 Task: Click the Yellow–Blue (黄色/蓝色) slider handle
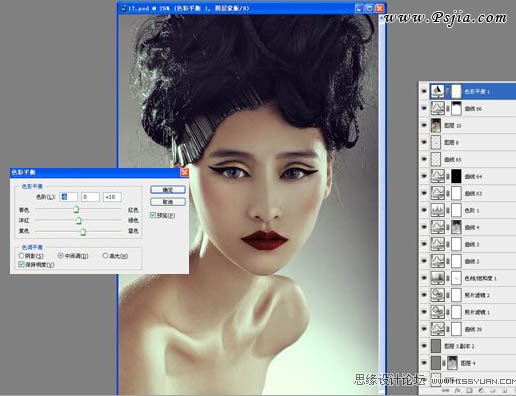click(83, 231)
